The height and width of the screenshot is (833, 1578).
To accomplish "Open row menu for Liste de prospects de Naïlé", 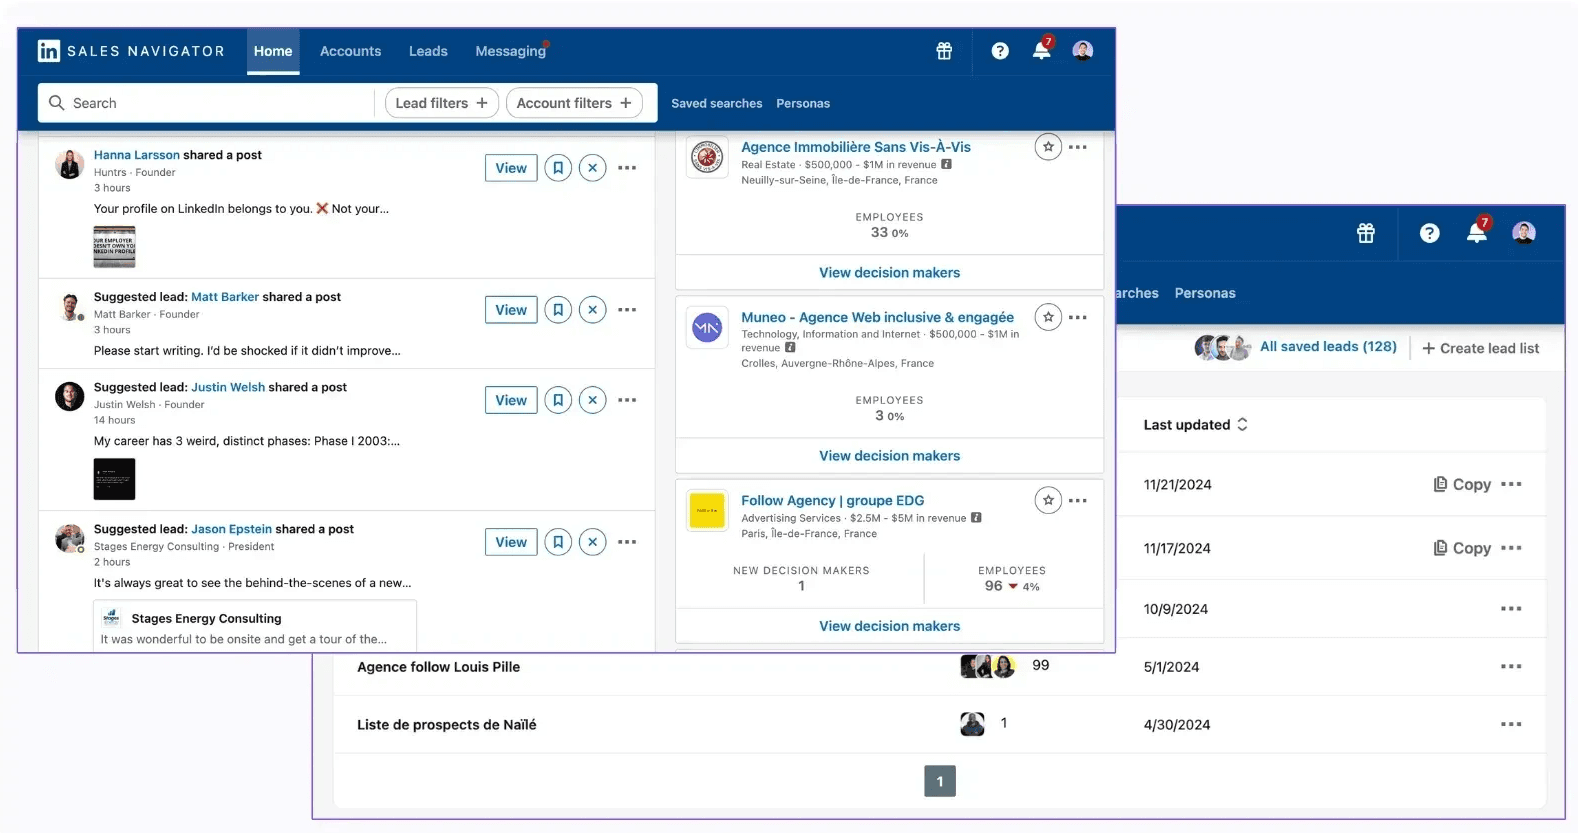I will coord(1511,724).
